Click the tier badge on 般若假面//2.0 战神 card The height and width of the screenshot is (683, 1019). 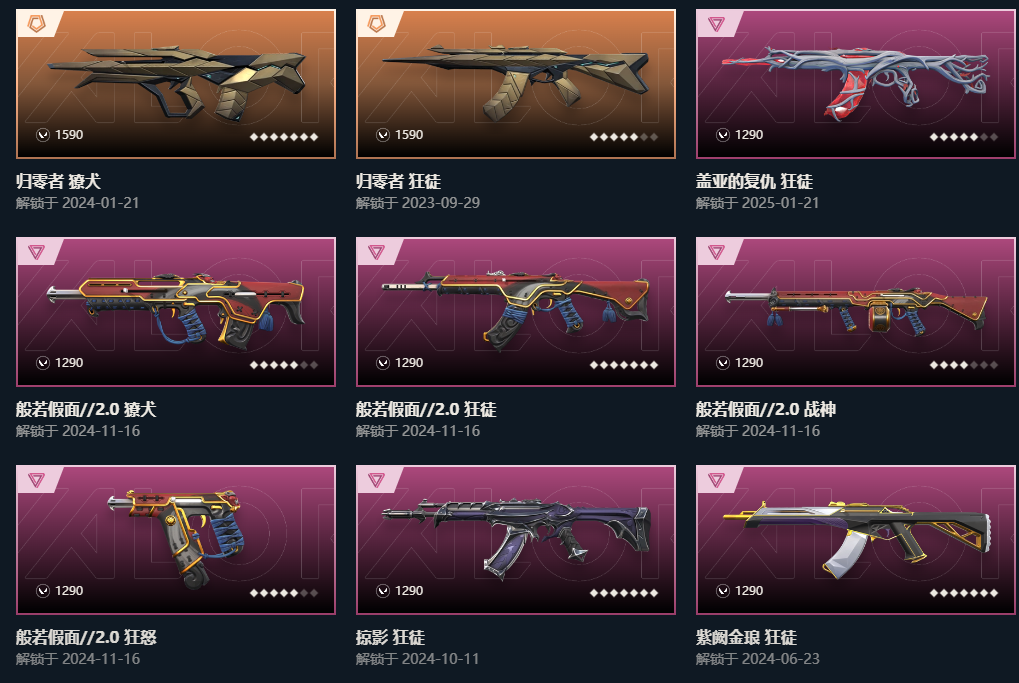(x=716, y=252)
